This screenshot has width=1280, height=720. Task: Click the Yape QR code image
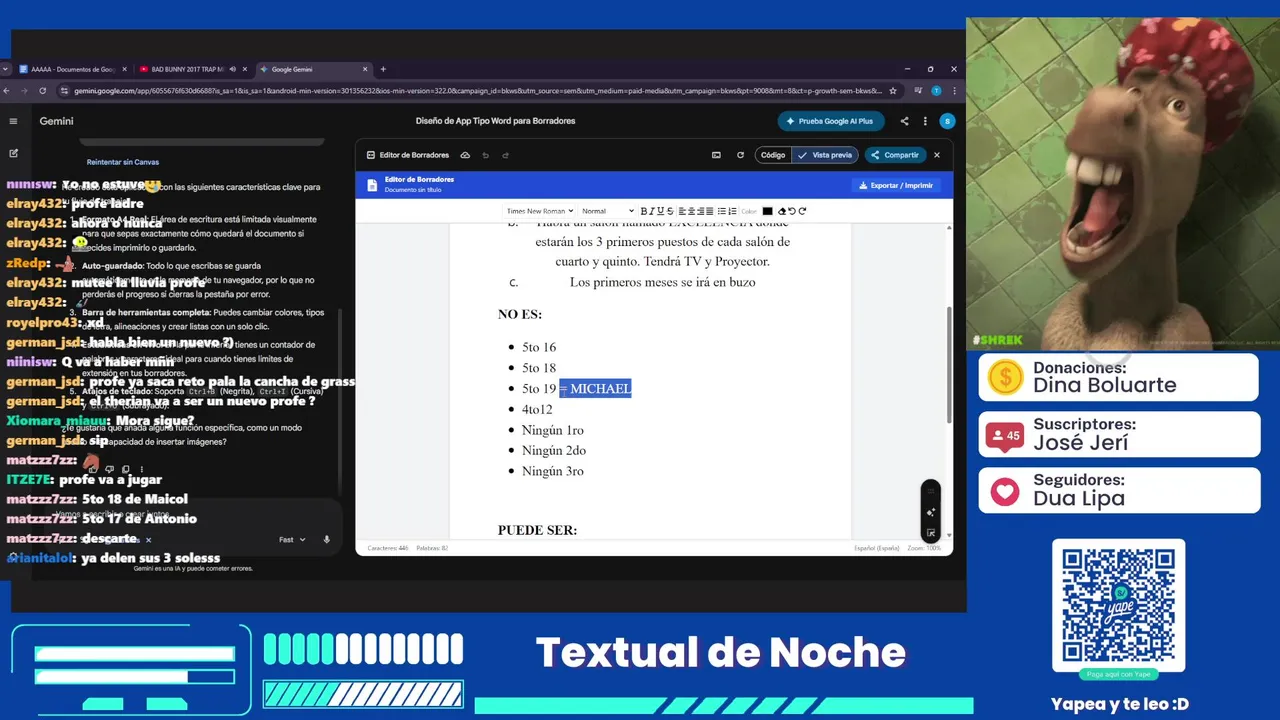[1118, 606]
